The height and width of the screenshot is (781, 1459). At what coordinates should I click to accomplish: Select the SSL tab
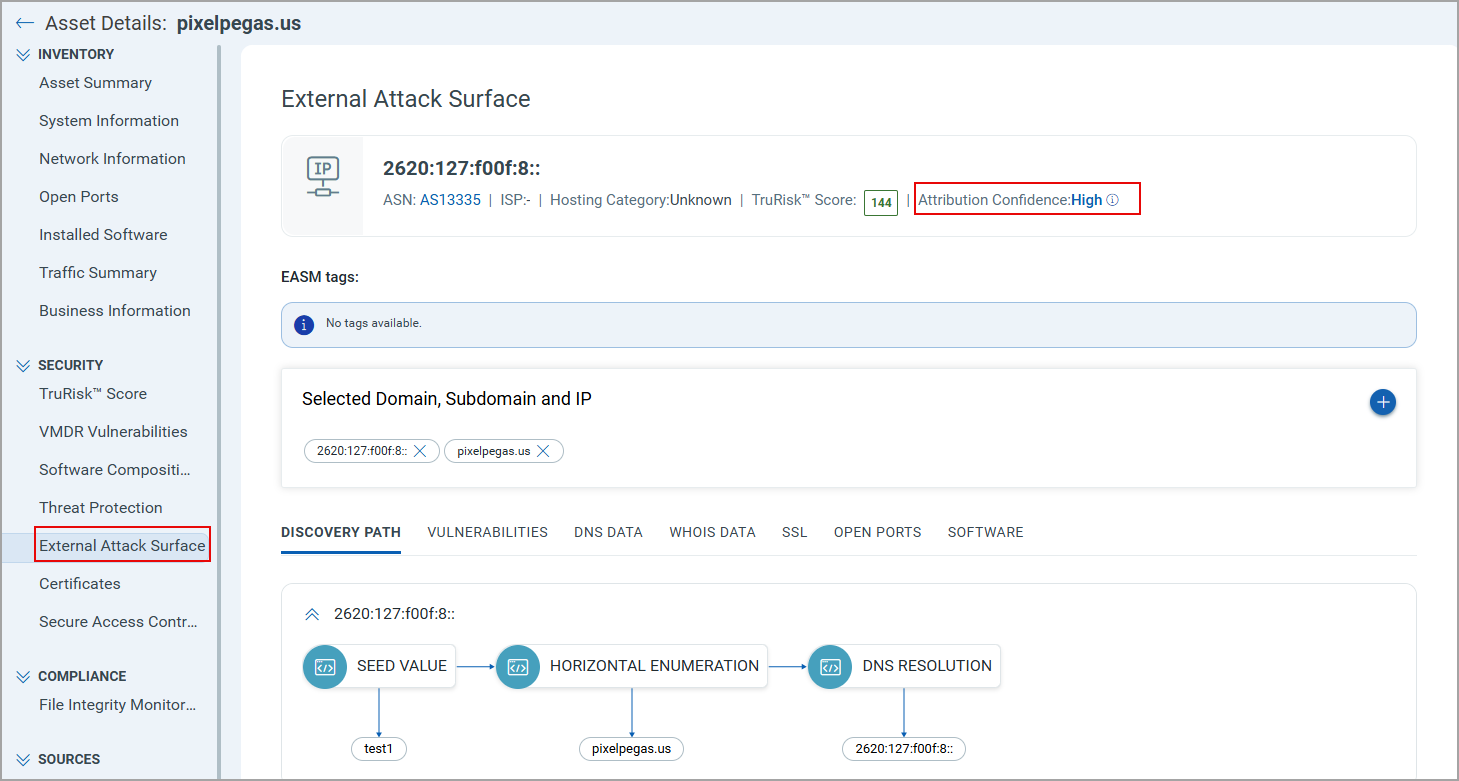[x=794, y=531]
